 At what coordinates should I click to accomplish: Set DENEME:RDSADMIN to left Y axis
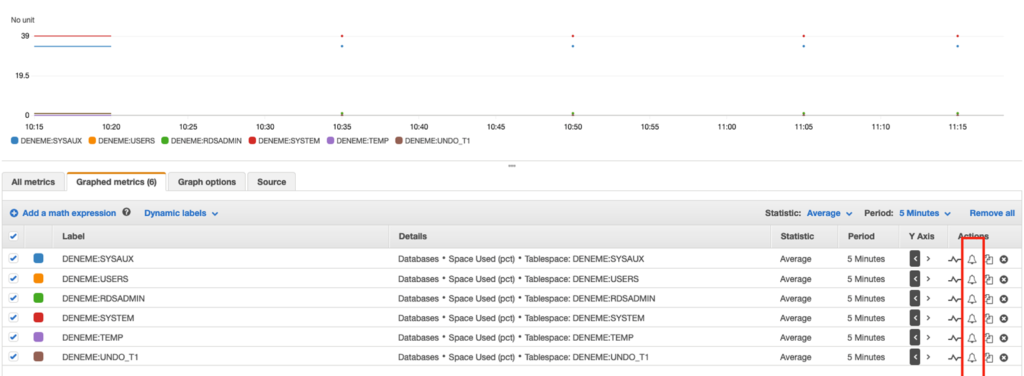coord(915,298)
